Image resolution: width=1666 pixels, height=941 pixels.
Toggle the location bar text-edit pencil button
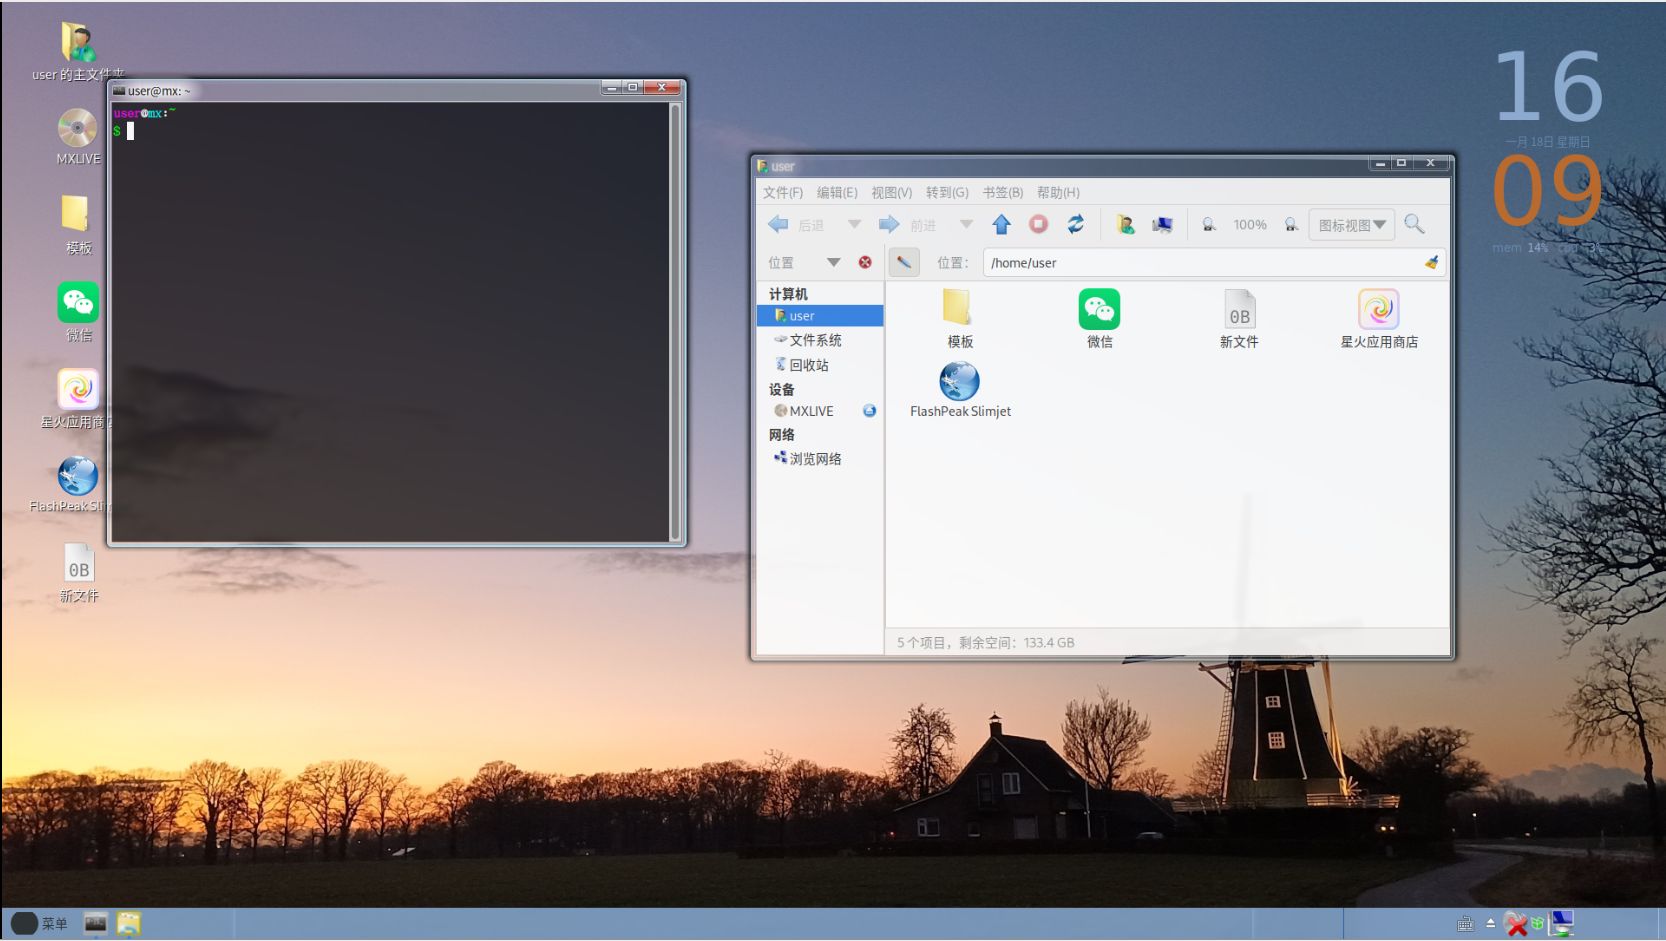point(904,262)
